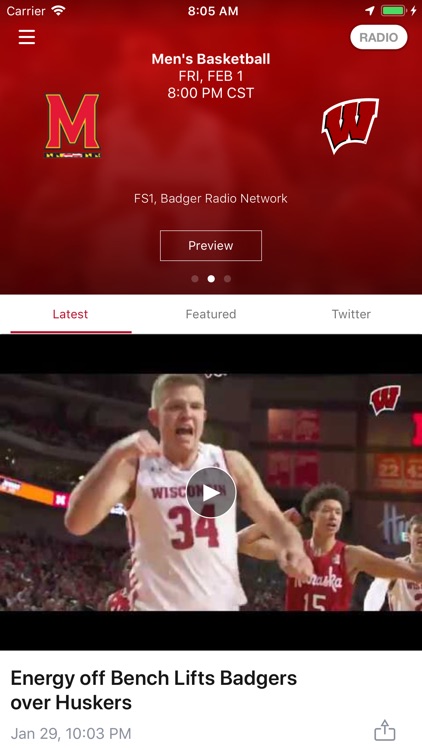
Task: Switch to the Featured tab
Action: (211, 314)
